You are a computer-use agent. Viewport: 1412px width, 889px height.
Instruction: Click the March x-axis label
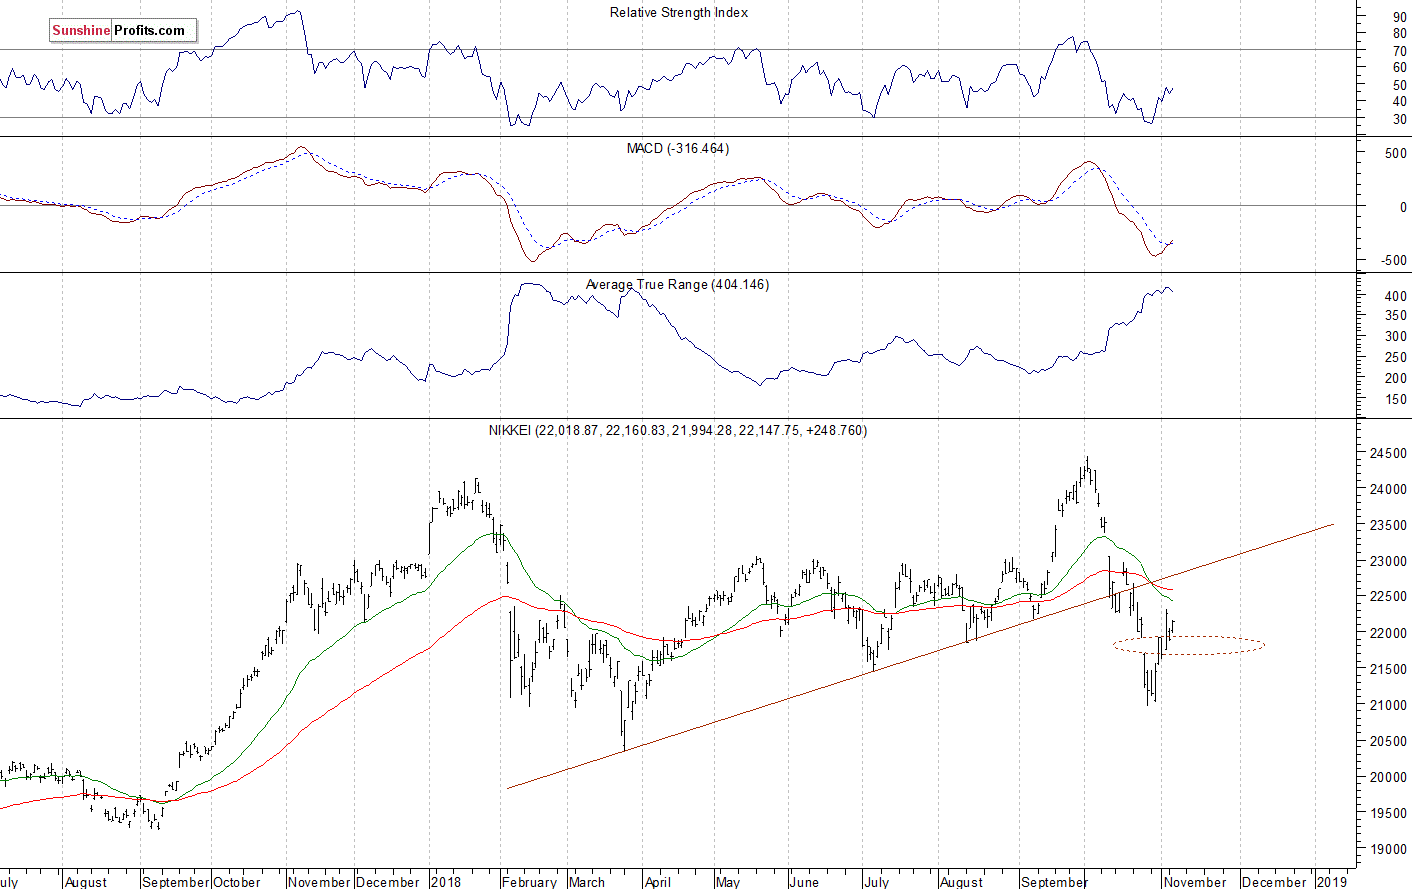pos(587,882)
